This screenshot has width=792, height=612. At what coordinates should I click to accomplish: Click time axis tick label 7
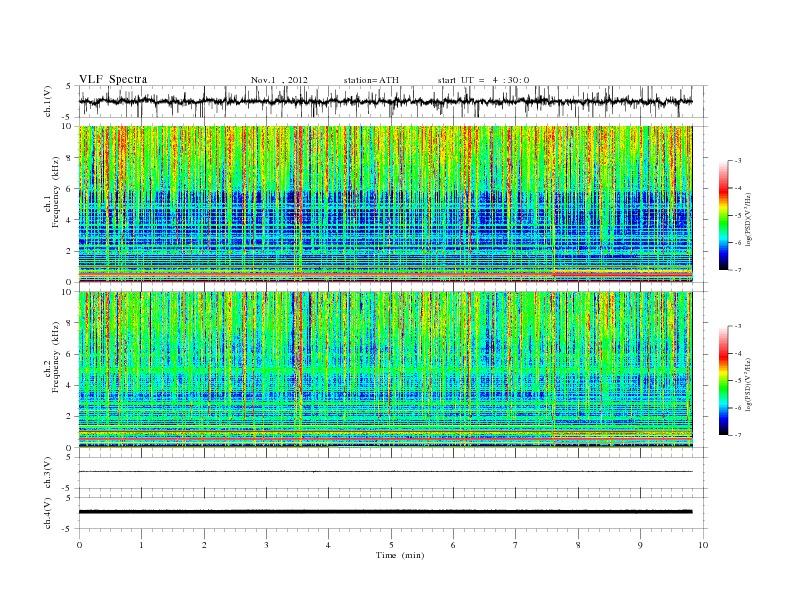coord(516,545)
